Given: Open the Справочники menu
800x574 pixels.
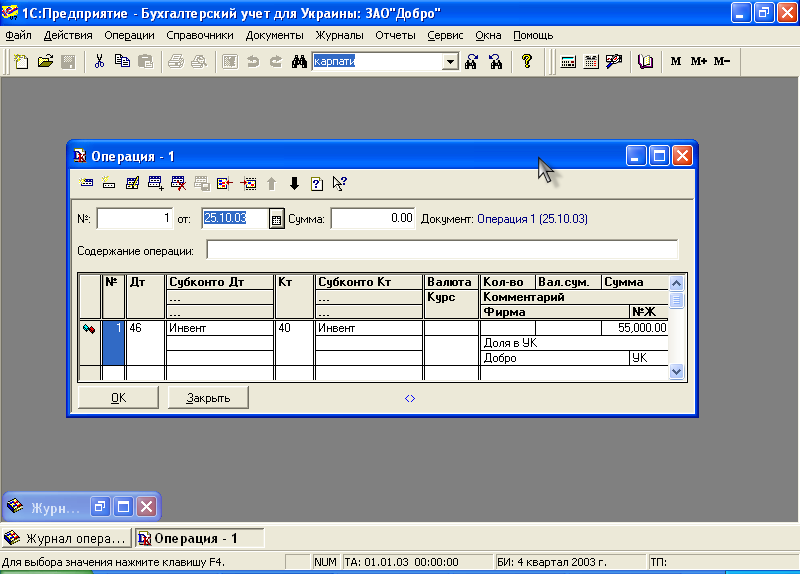Looking at the screenshot, I should pyautogui.click(x=200, y=35).
